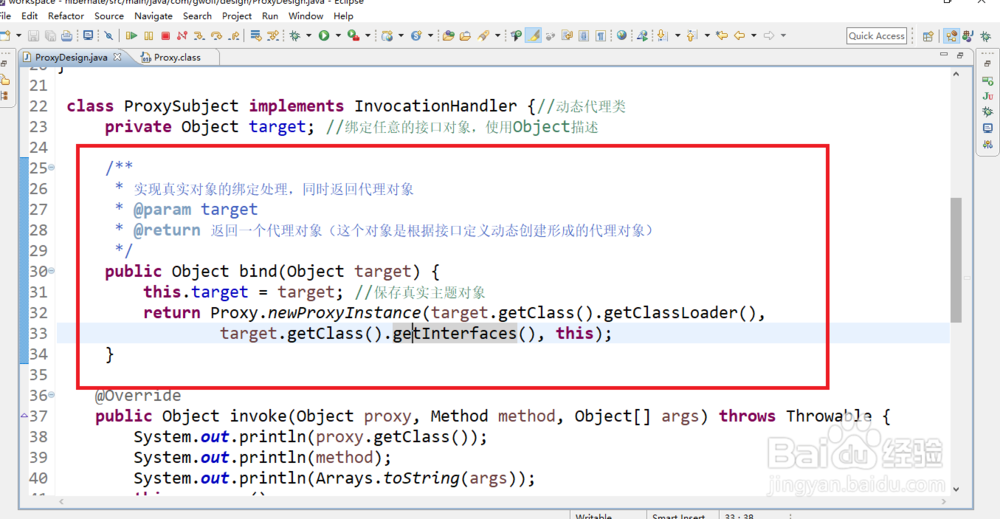This screenshot has height=519, width=1000.
Task: Click into the Quick Access field
Action: coord(877,36)
